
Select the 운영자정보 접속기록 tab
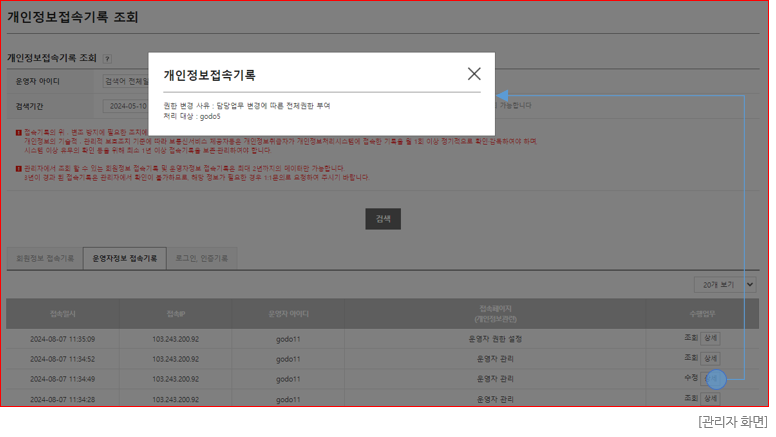[x=124, y=258]
